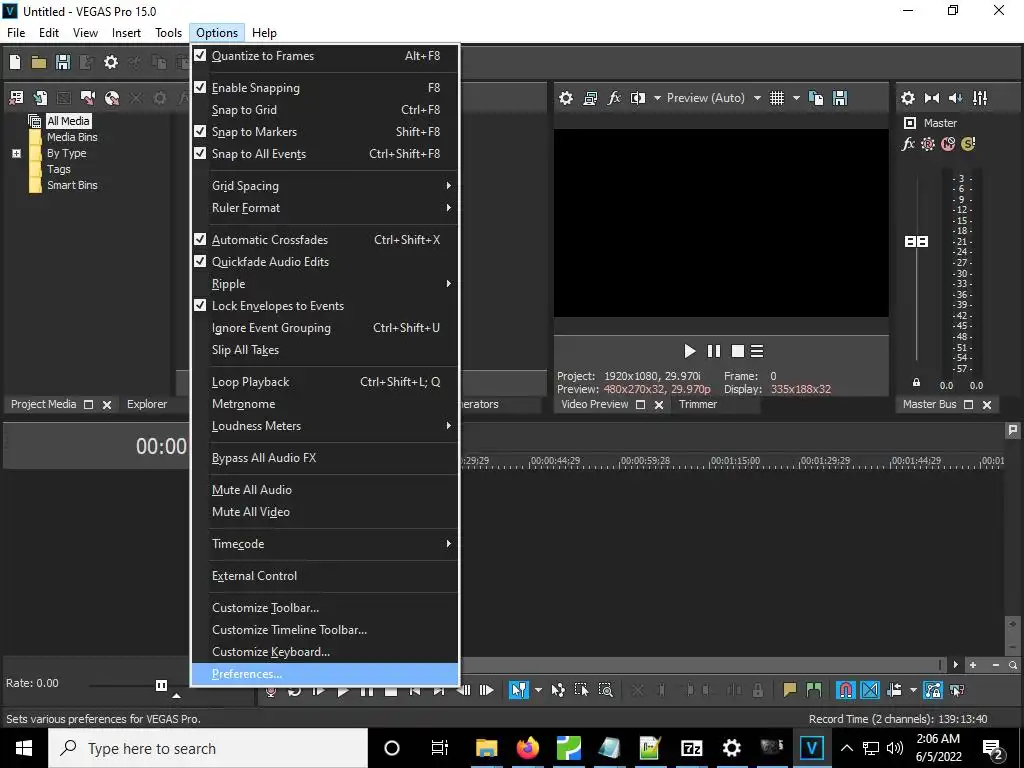Image resolution: width=1024 pixels, height=768 pixels.
Task: Expand the Ruler Format submenu
Action: pyautogui.click(x=325, y=208)
